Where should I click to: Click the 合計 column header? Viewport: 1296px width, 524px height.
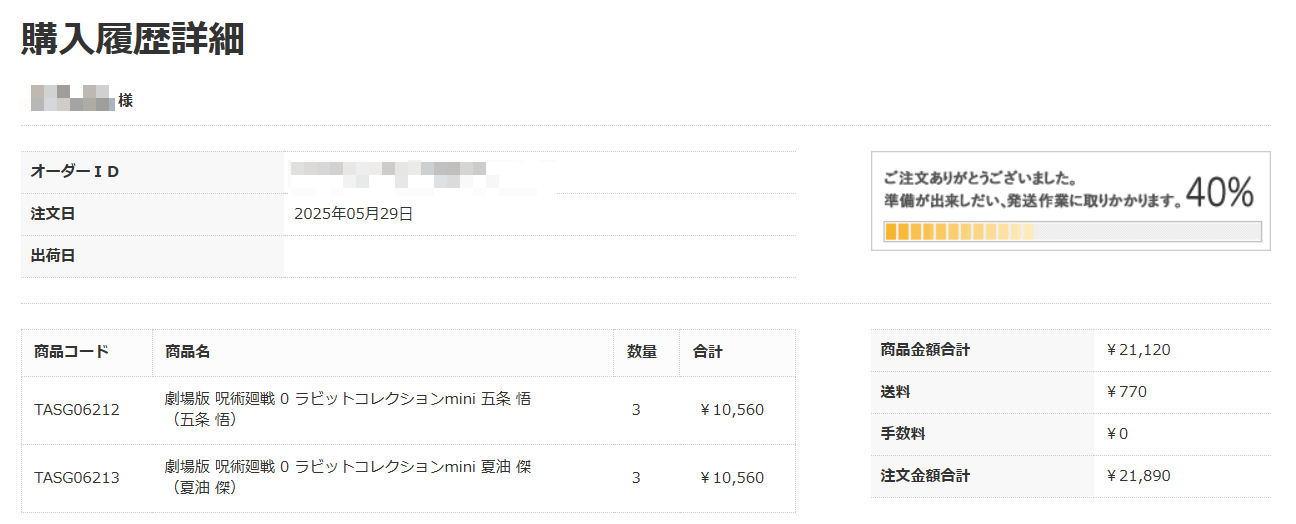coord(708,352)
